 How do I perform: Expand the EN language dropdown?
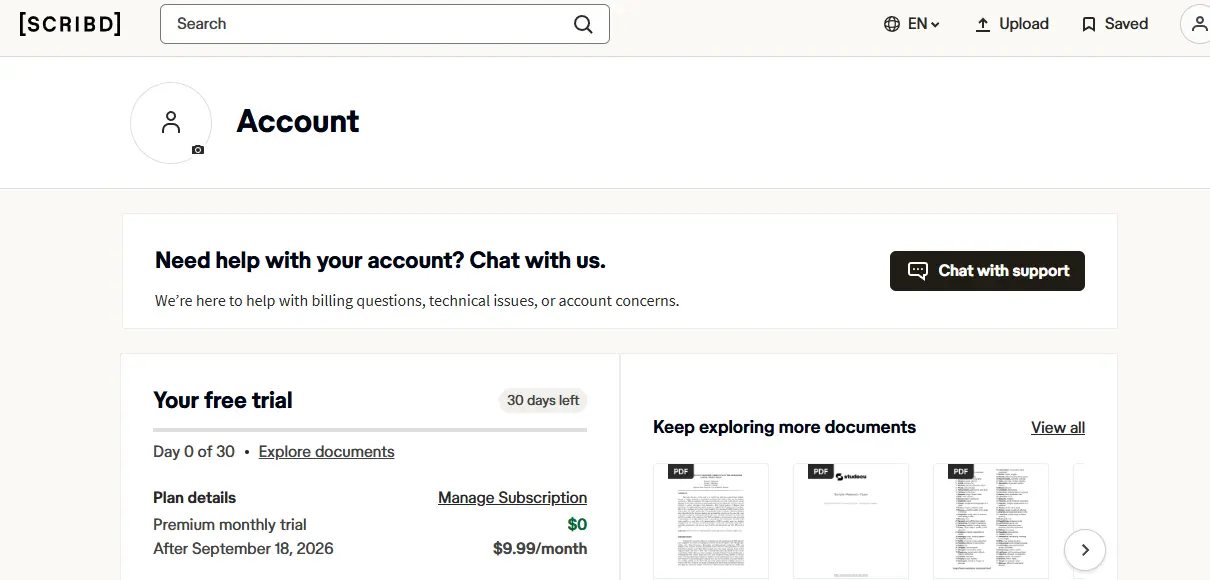[x=923, y=24]
